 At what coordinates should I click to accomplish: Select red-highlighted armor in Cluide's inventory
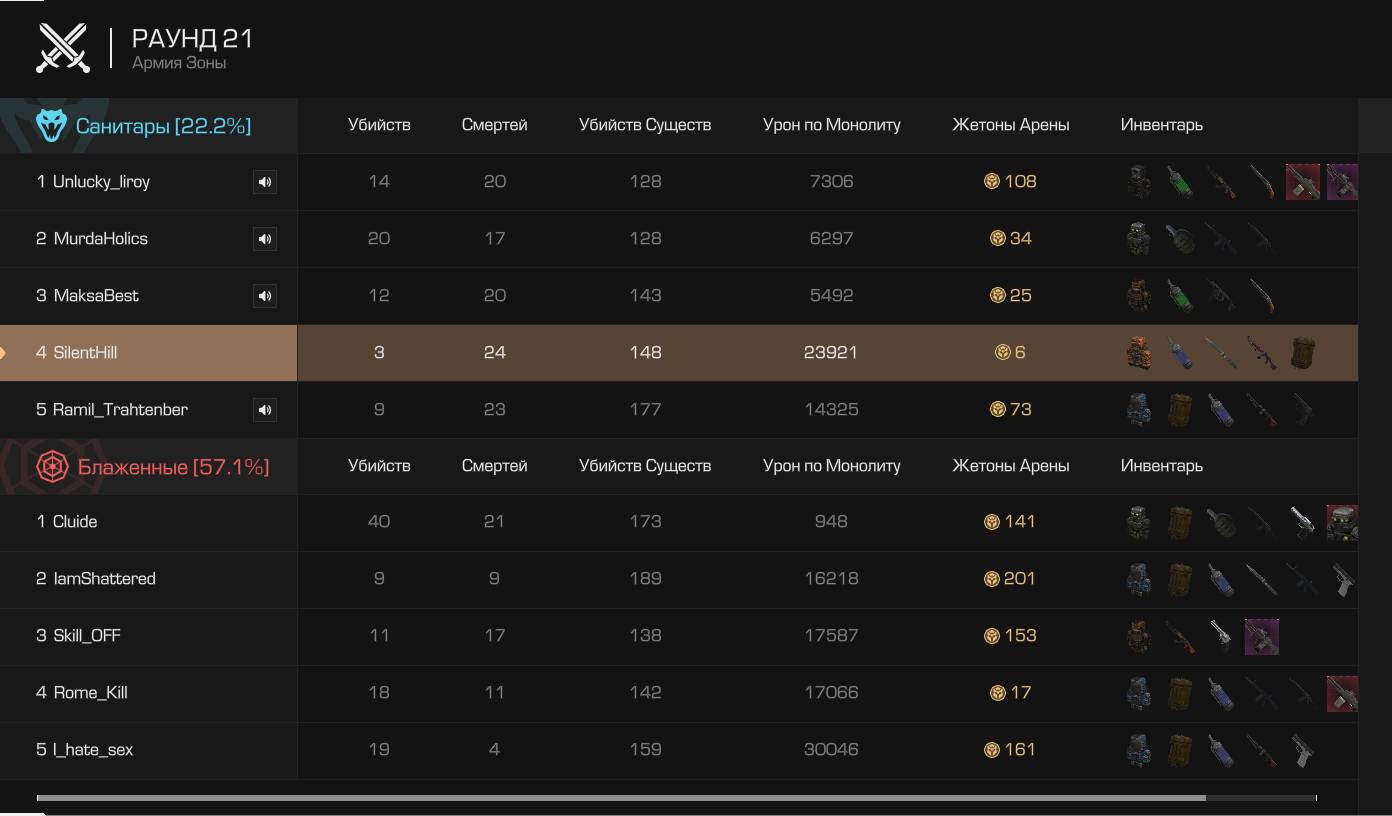[x=1342, y=522]
